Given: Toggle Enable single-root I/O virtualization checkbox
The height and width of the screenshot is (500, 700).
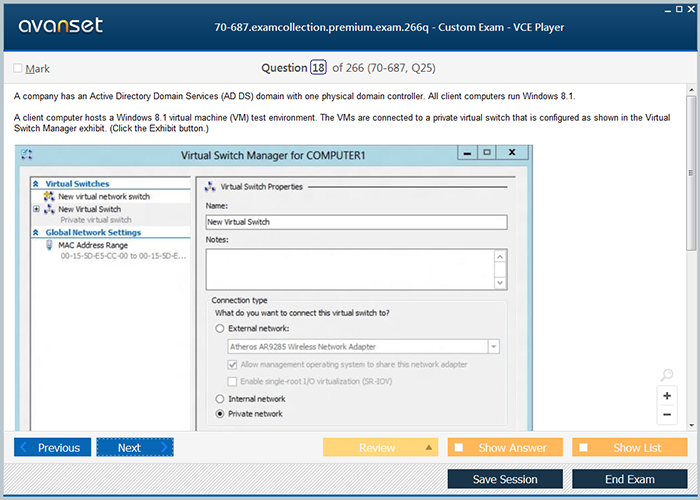Looking at the screenshot, I should [x=232, y=381].
